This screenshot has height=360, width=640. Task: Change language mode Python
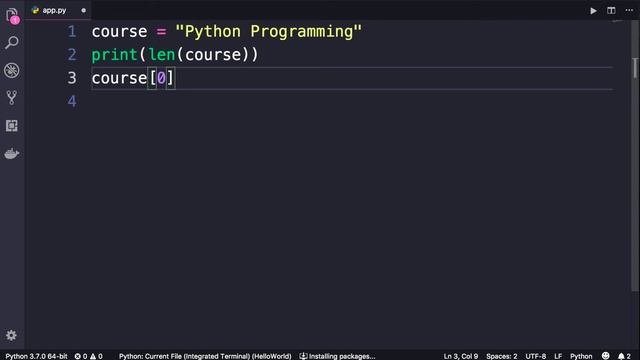point(581,356)
